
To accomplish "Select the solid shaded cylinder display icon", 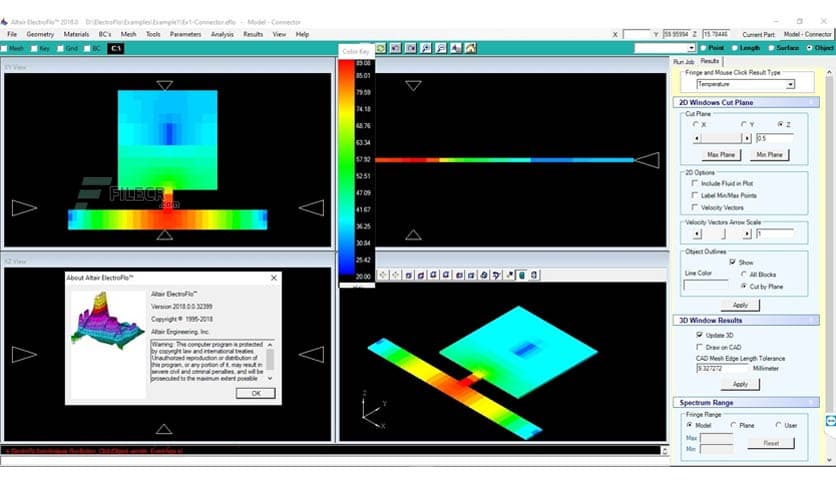I will 522,275.
